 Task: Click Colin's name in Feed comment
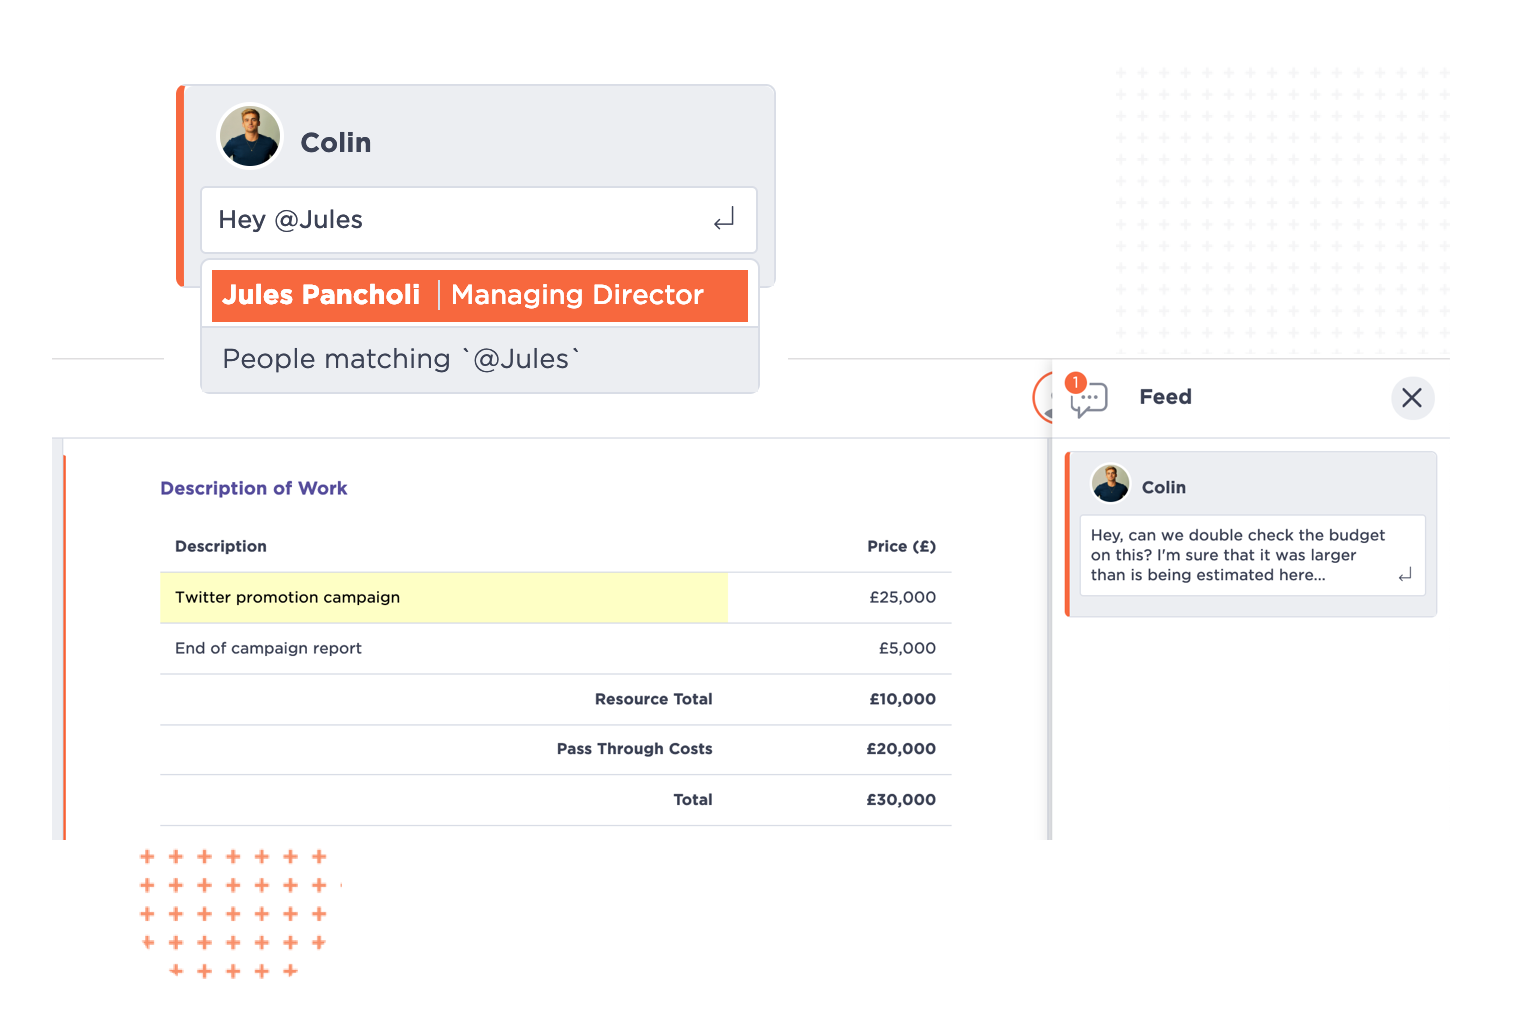point(1164,487)
